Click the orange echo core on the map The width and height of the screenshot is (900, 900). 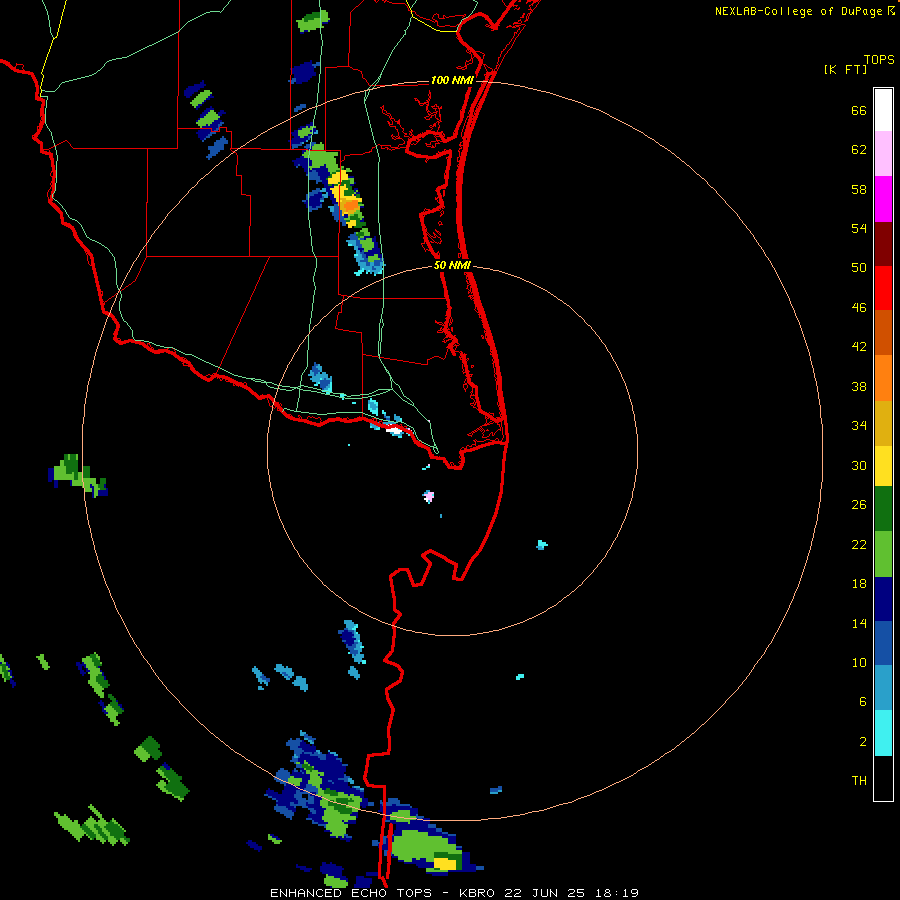350,204
